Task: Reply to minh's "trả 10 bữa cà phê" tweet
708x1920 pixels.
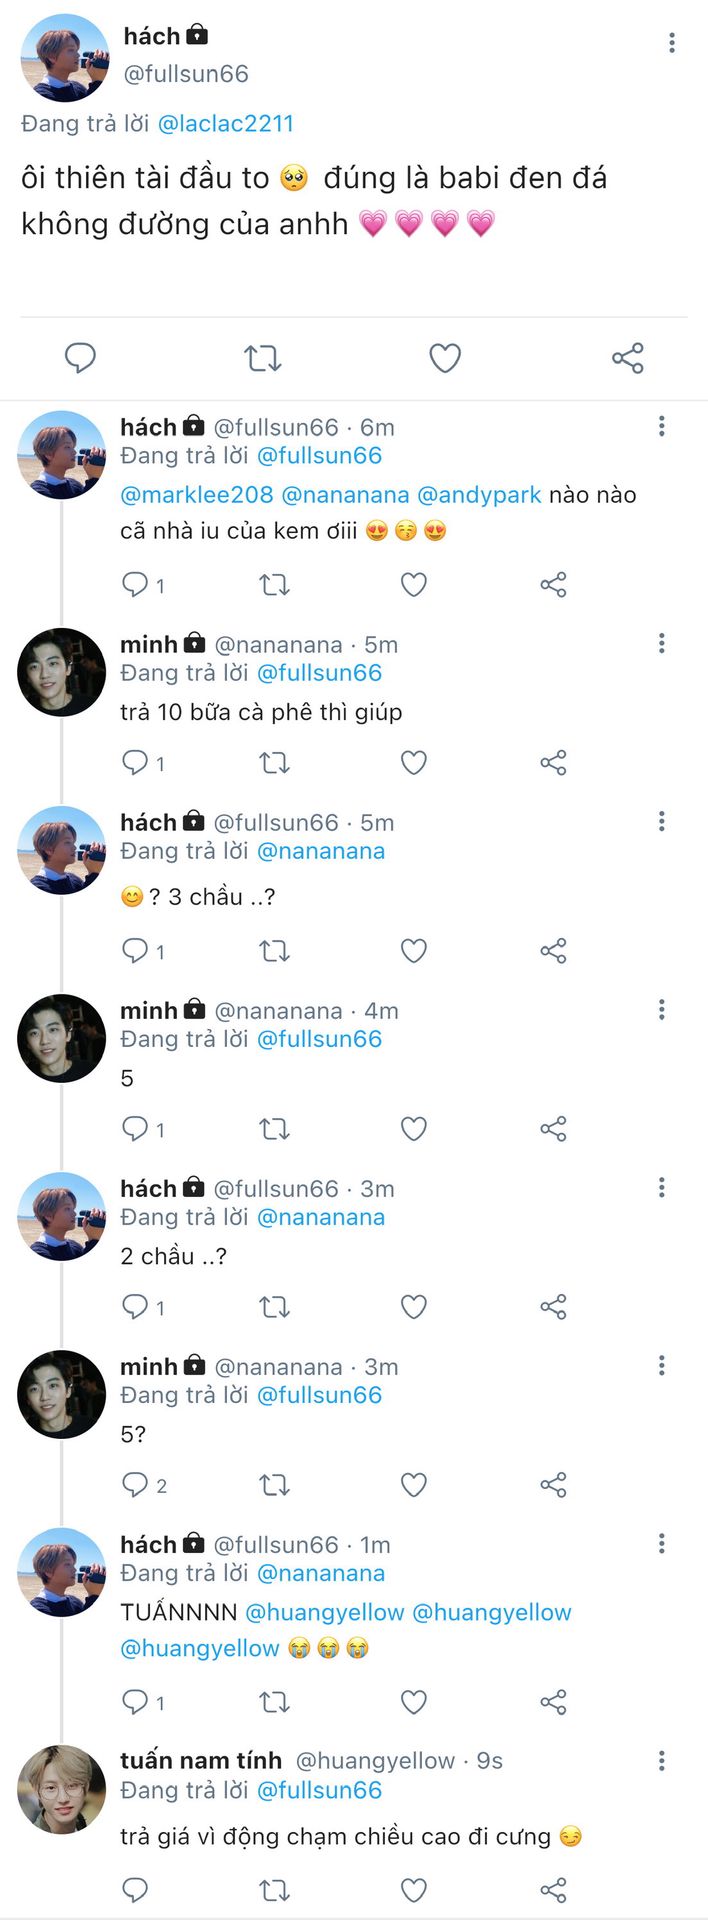Action: (135, 763)
